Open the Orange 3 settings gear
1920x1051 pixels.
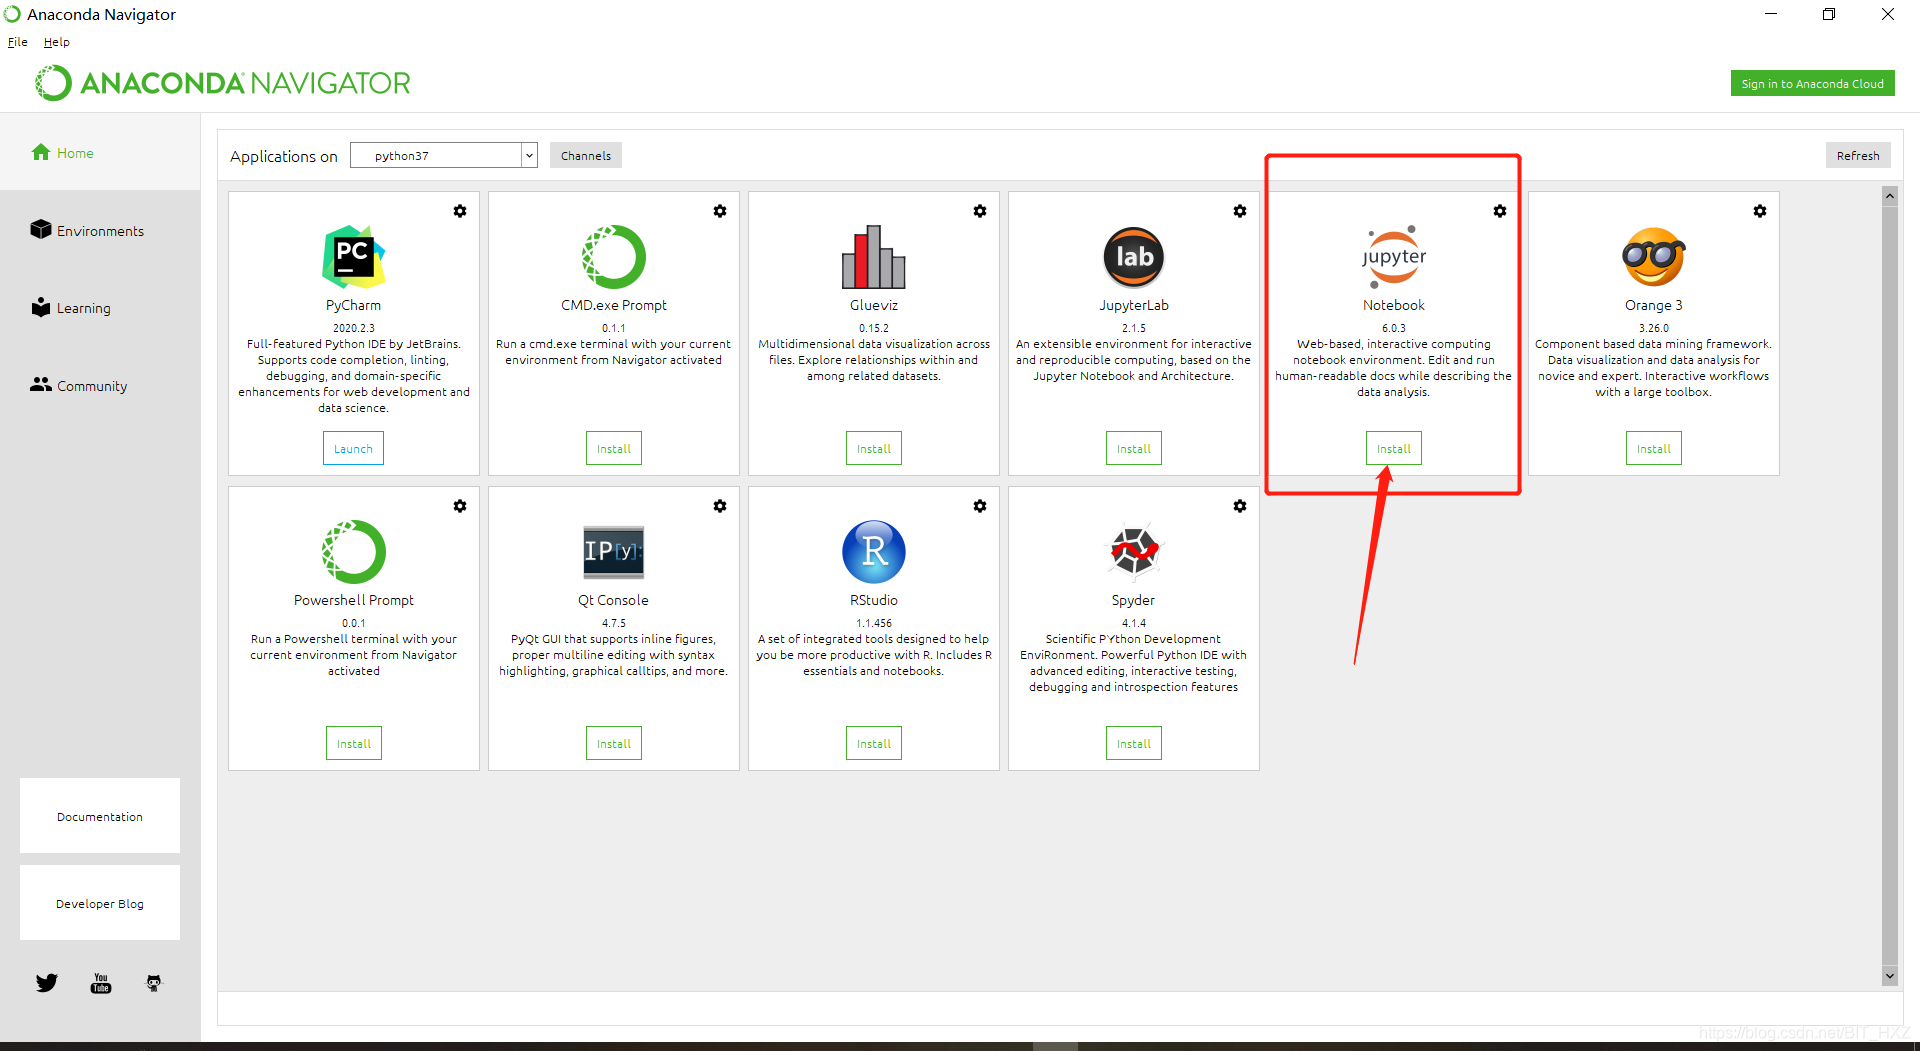coord(1760,211)
